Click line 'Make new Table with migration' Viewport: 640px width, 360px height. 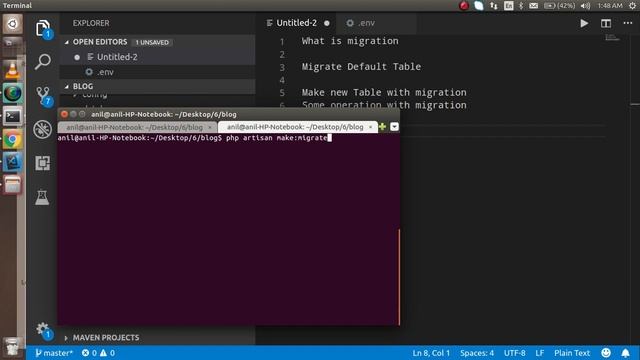[384, 93]
